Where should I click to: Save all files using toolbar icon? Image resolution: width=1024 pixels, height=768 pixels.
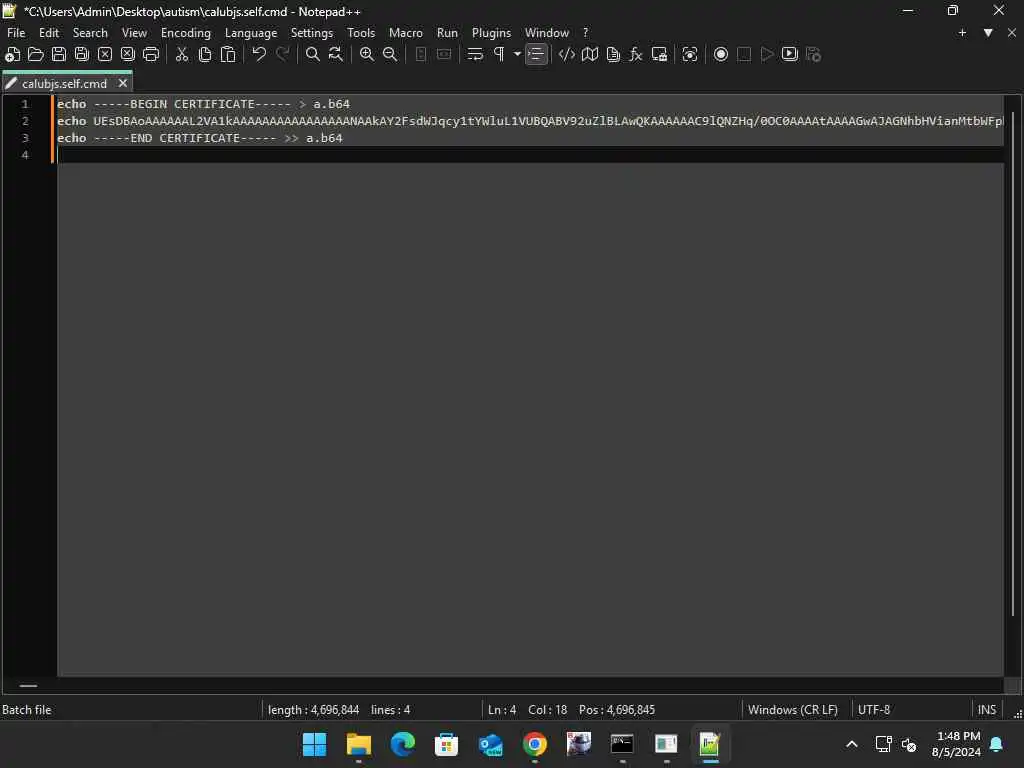(x=82, y=54)
